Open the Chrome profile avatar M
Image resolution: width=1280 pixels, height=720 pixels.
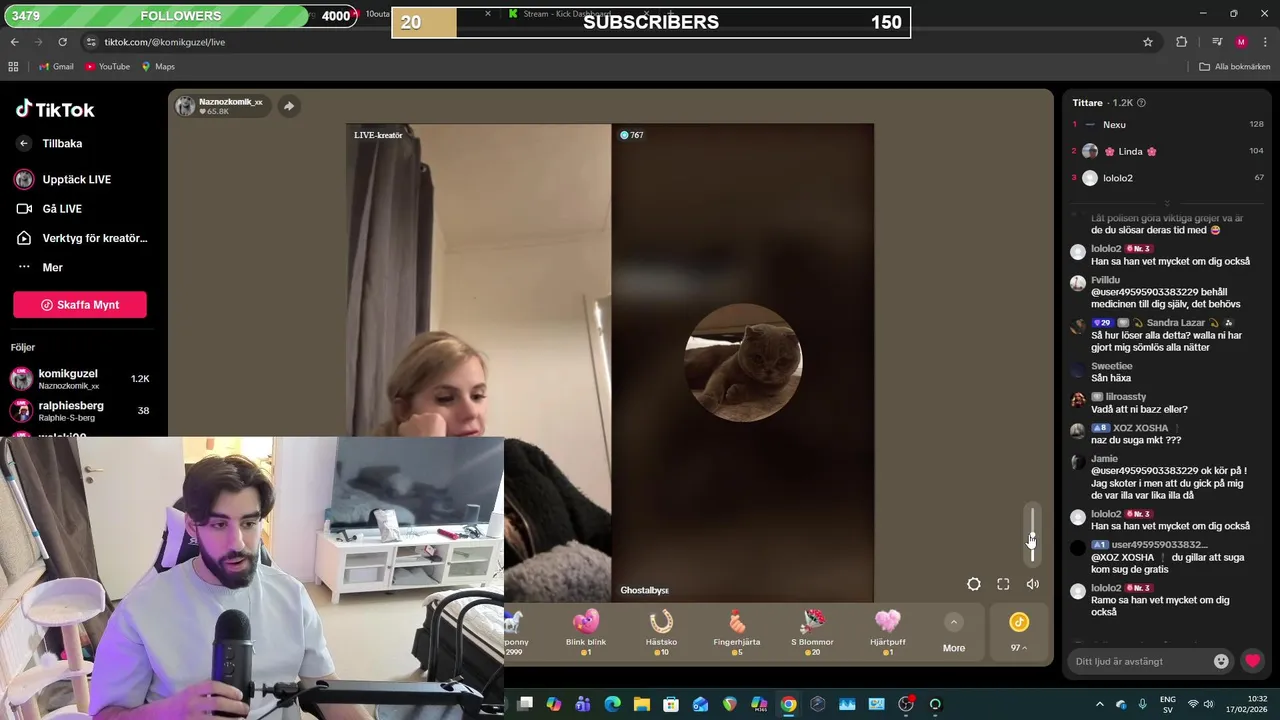(1241, 42)
